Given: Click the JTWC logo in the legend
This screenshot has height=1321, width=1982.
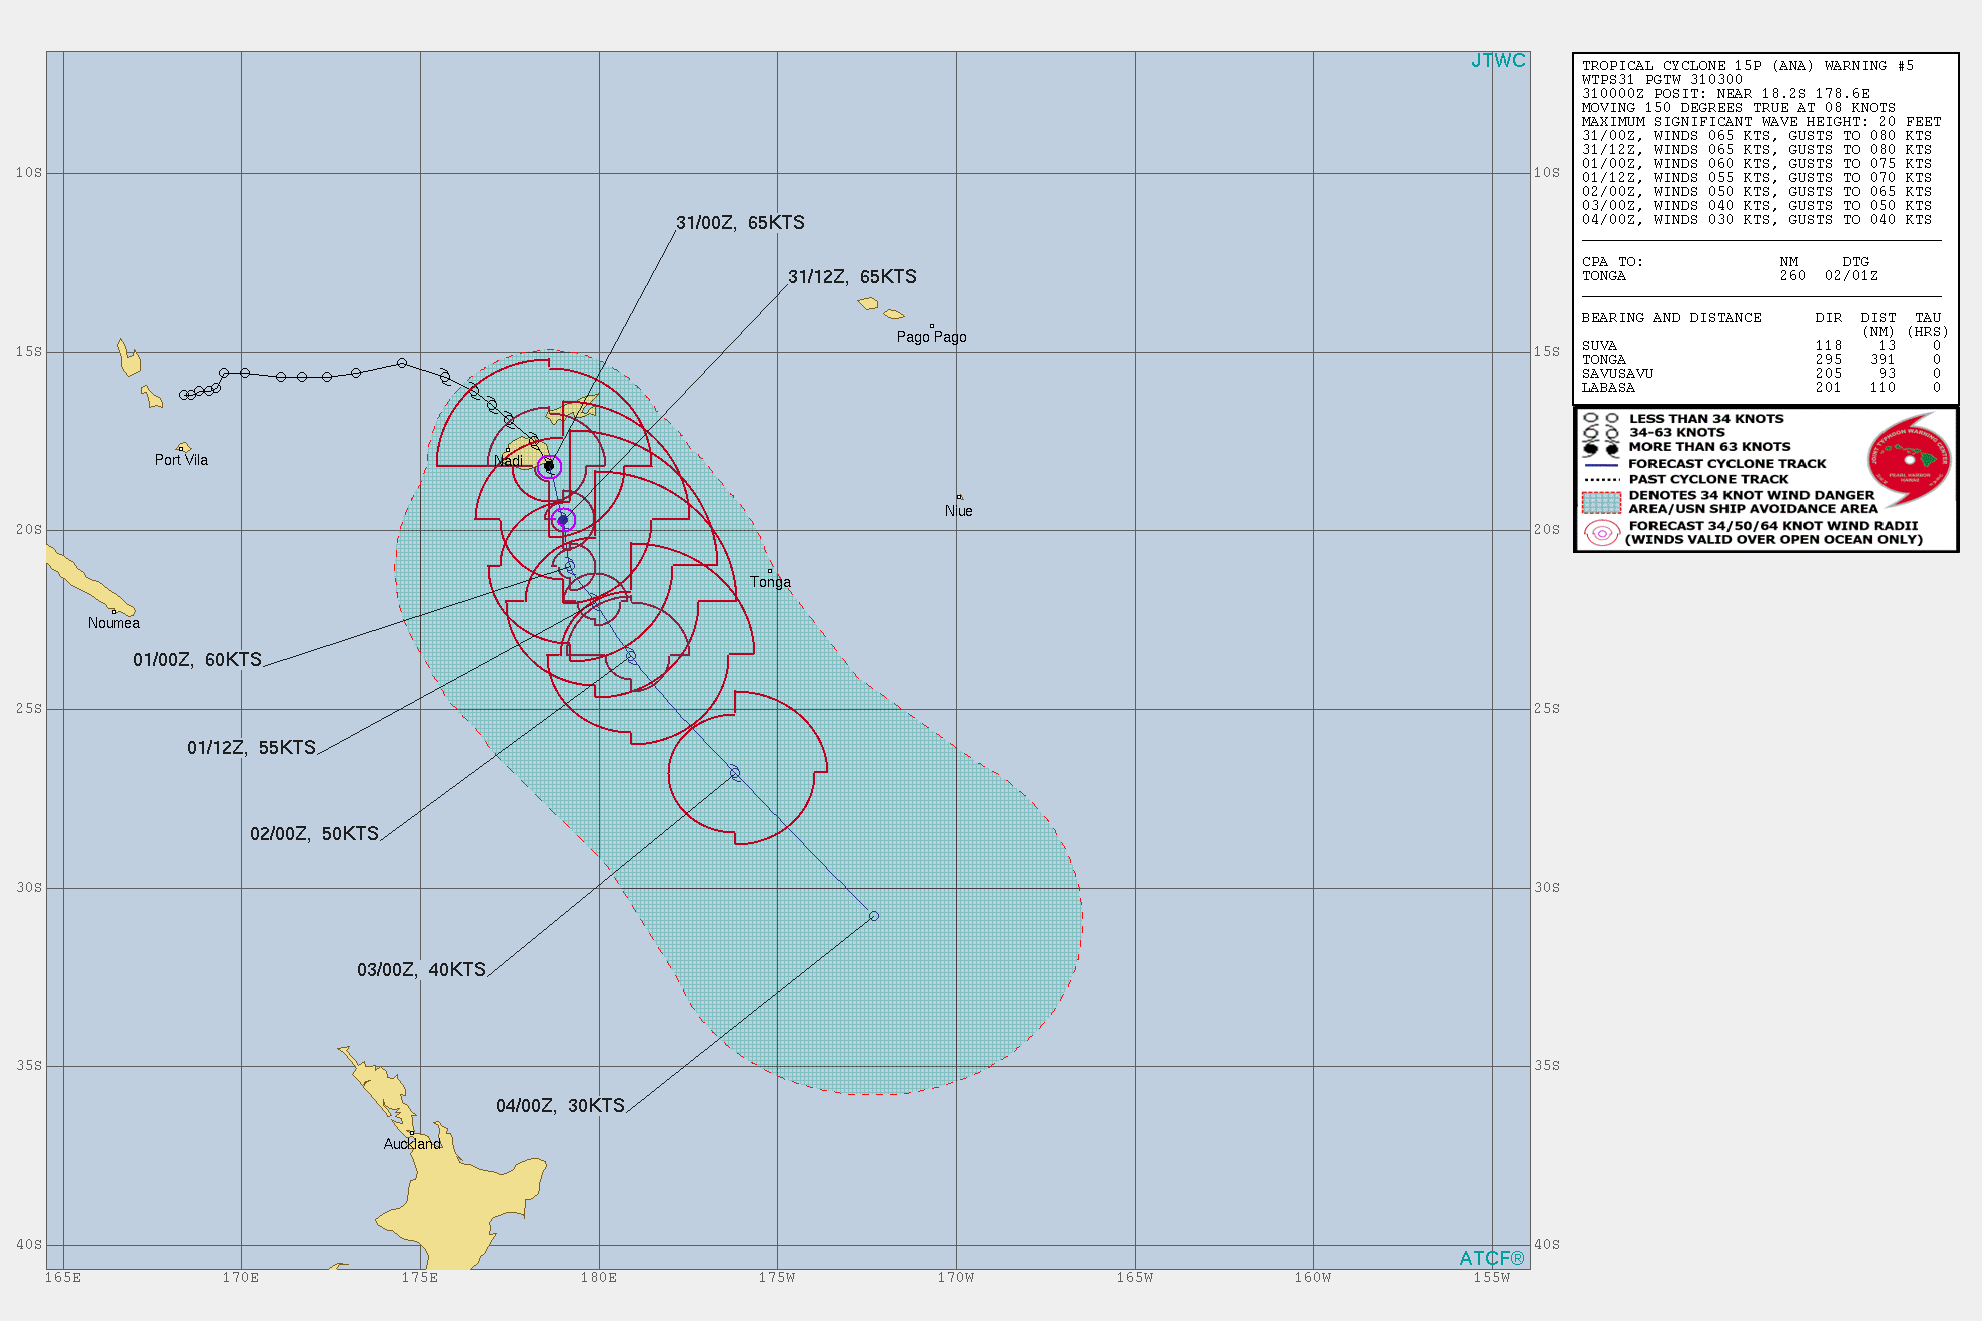Looking at the screenshot, I should (1909, 460).
